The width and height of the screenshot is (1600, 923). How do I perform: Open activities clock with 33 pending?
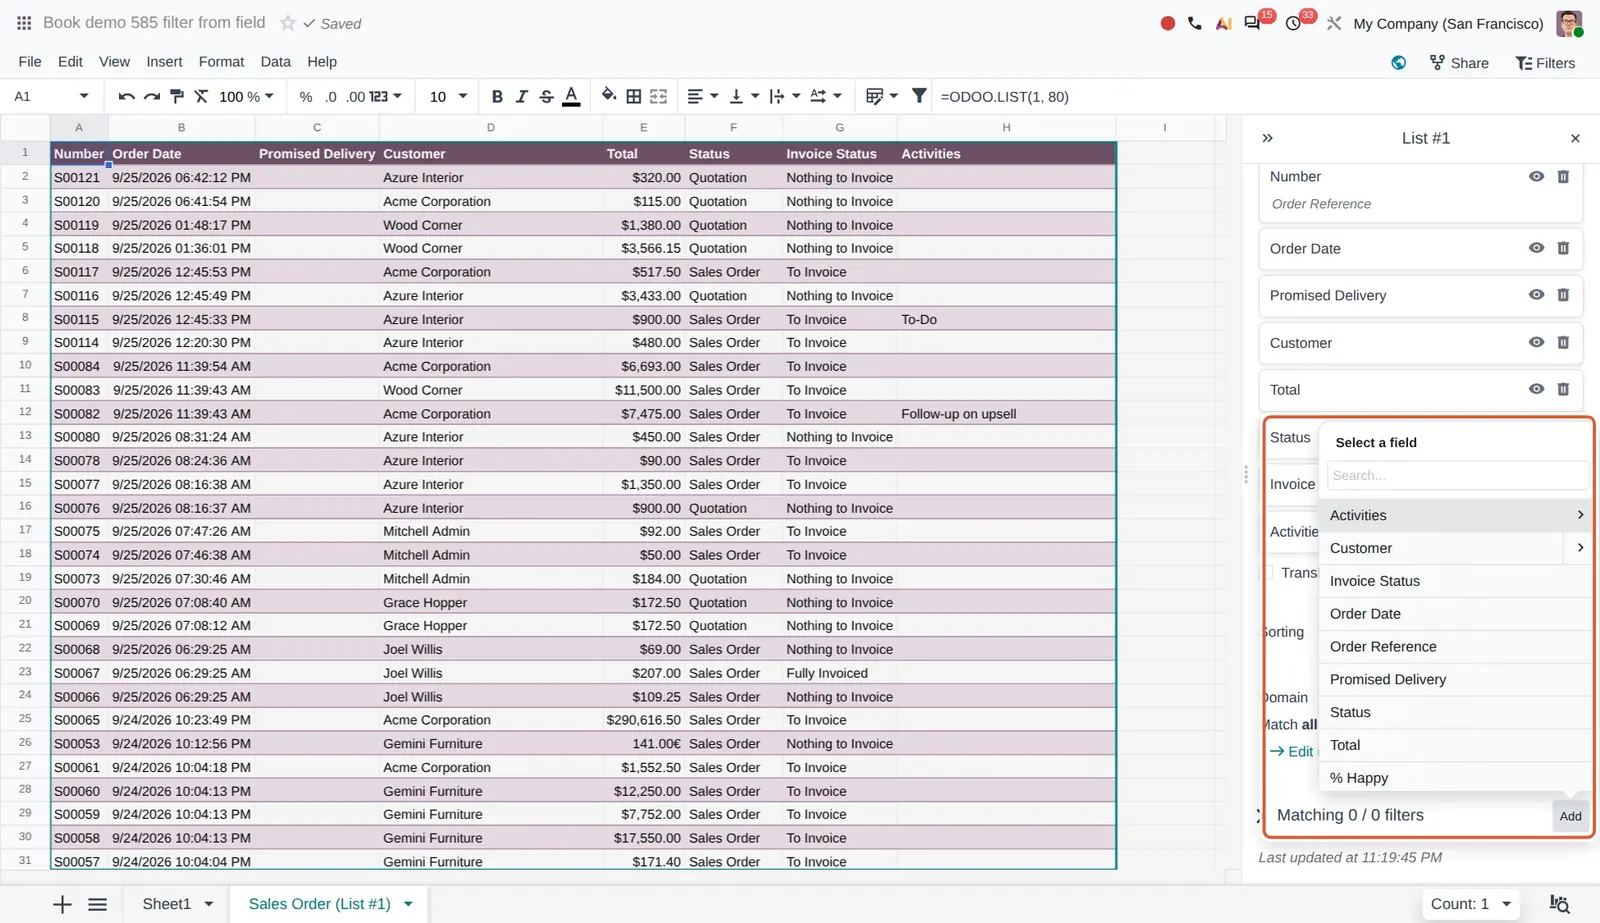[x=1295, y=22]
